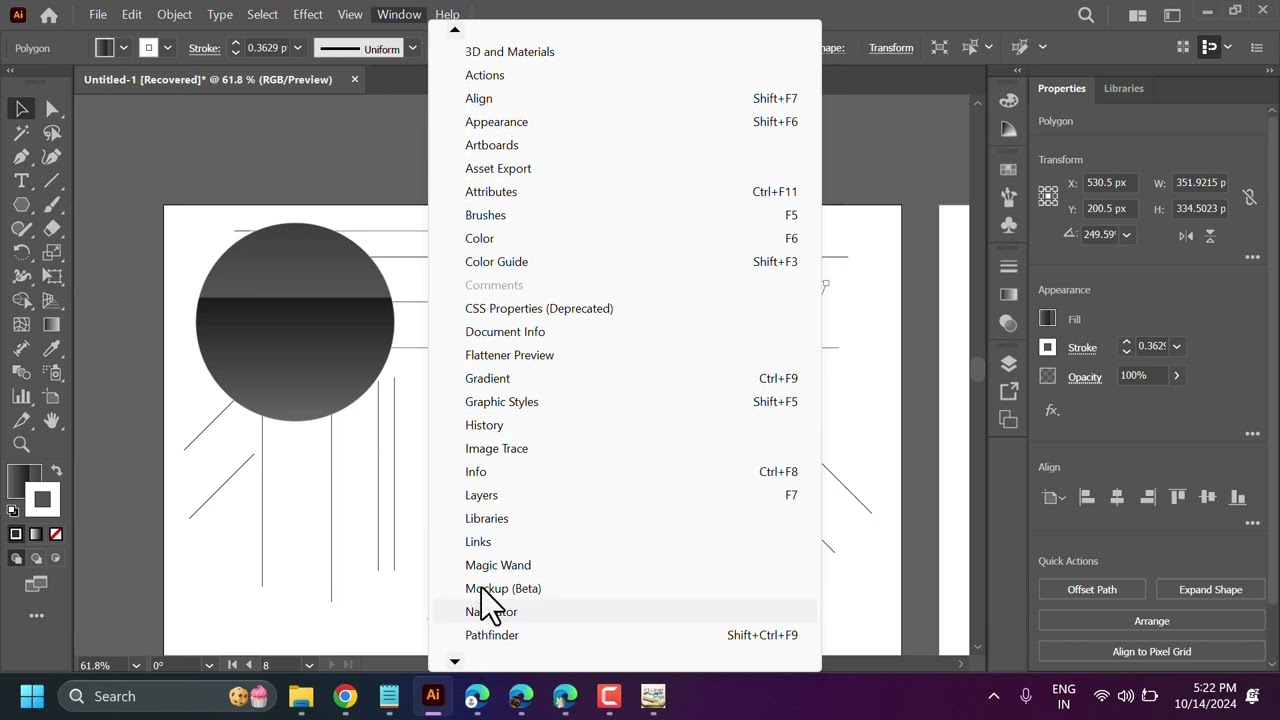This screenshot has height=720, width=1280.
Task: Open the Symbols club-shaped panel icon
Action: click(1008, 225)
